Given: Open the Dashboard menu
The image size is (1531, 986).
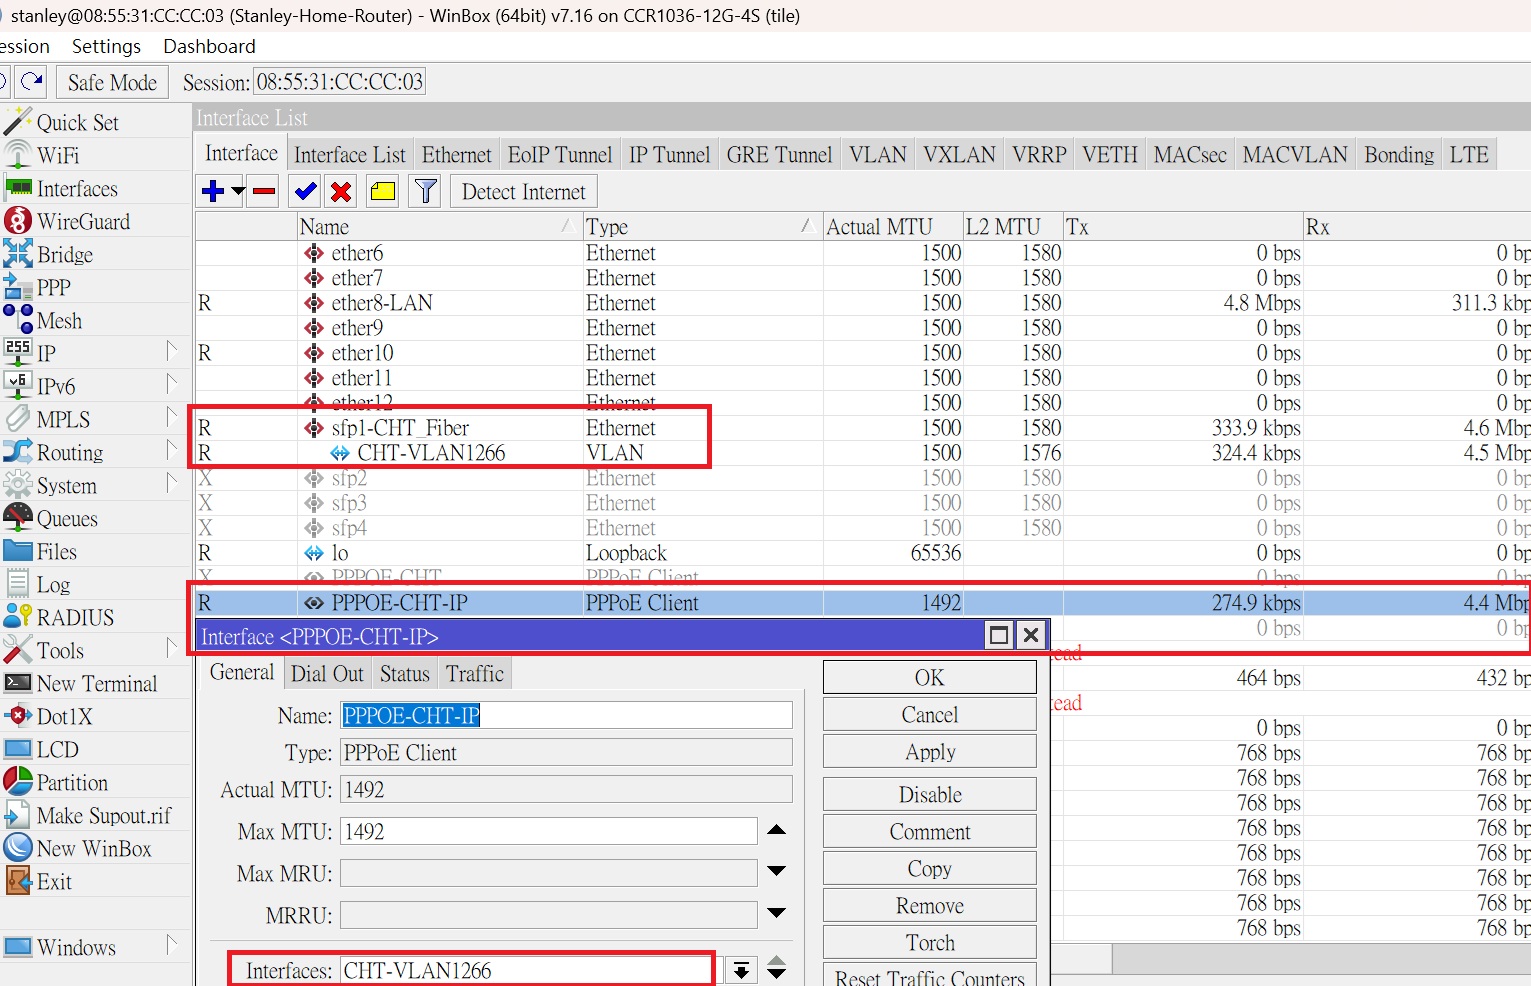Looking at the screenshot, I should point(209,46).
